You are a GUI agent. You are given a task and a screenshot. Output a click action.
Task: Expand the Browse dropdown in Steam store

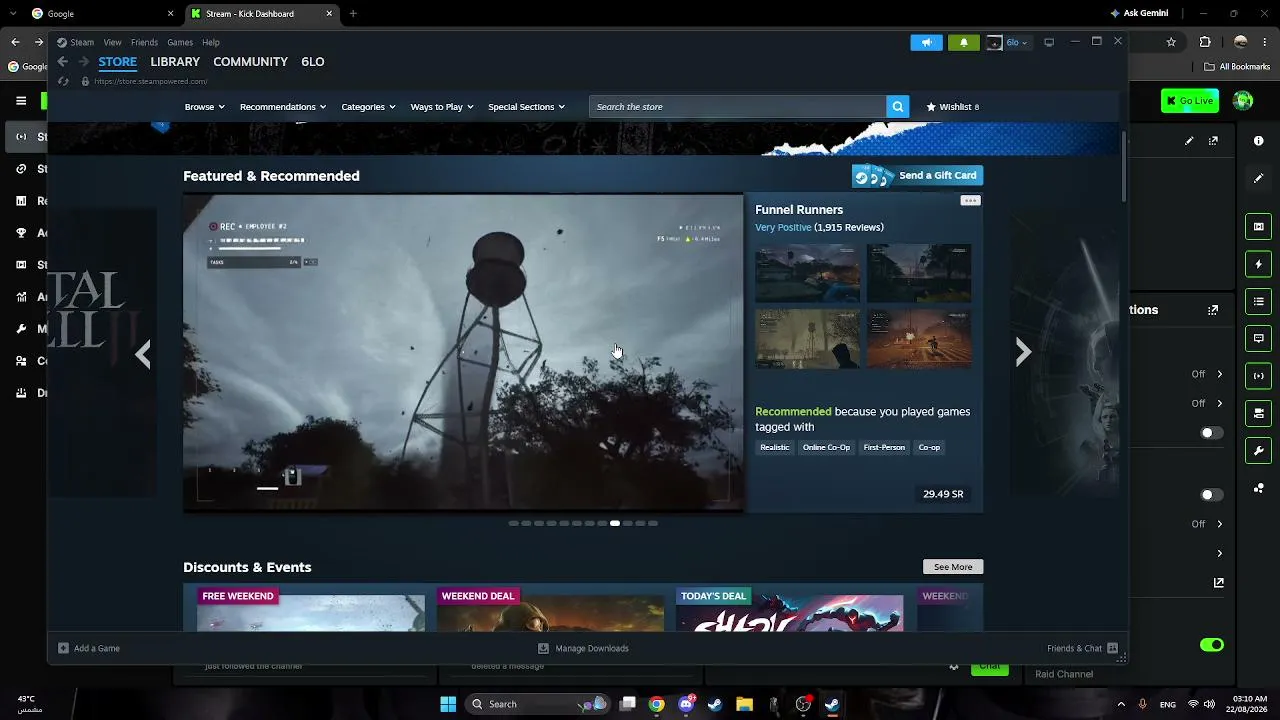pos(204,107)
